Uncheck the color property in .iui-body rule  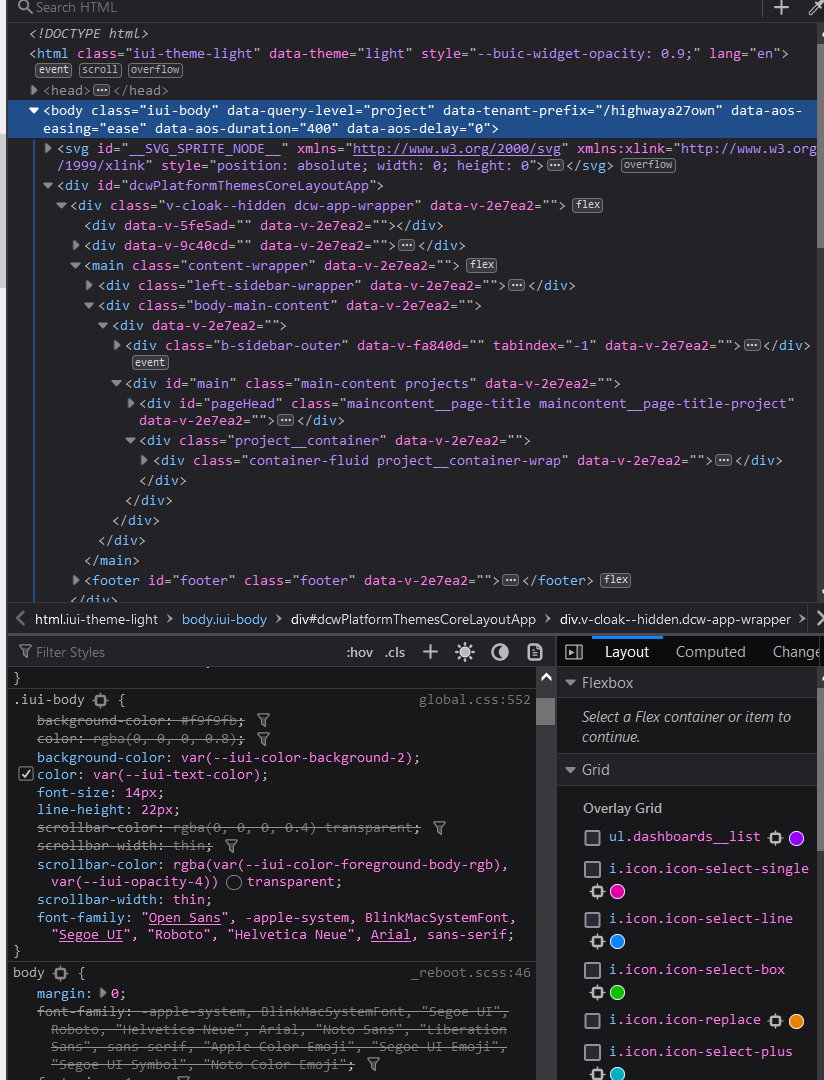tap(25, 773)
